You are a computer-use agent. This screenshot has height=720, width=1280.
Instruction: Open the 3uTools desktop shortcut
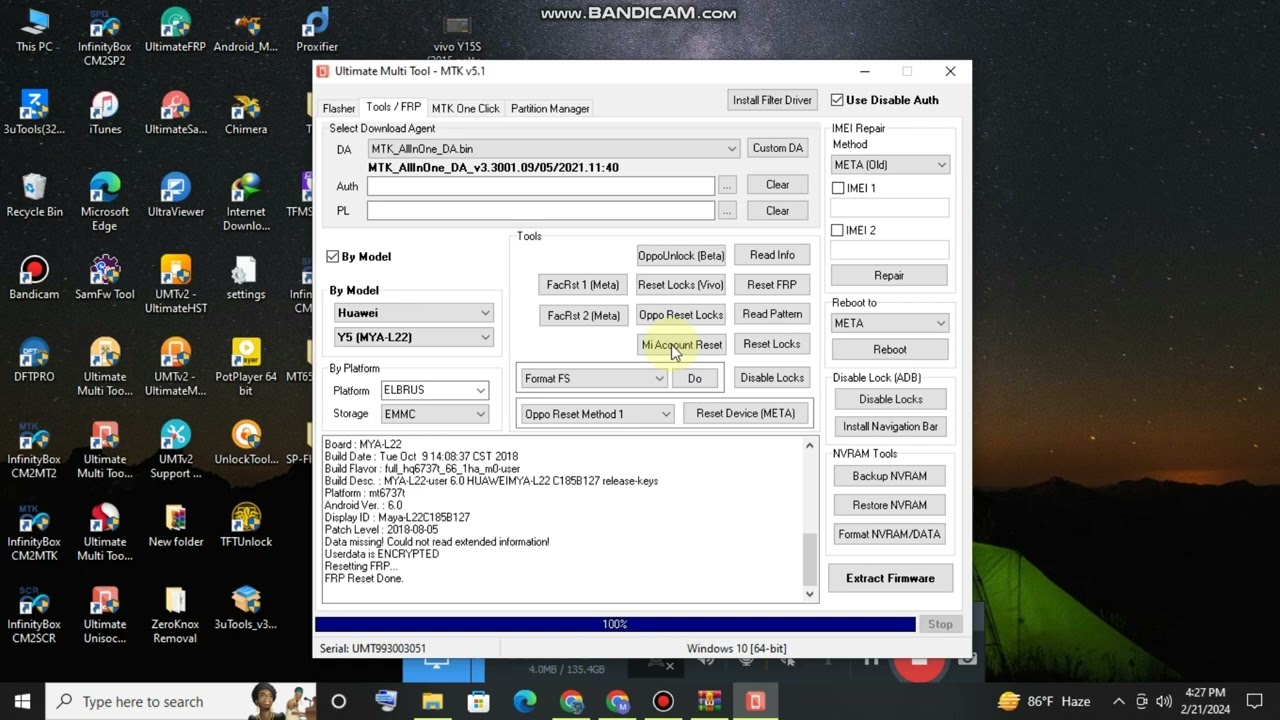[34, 112]
